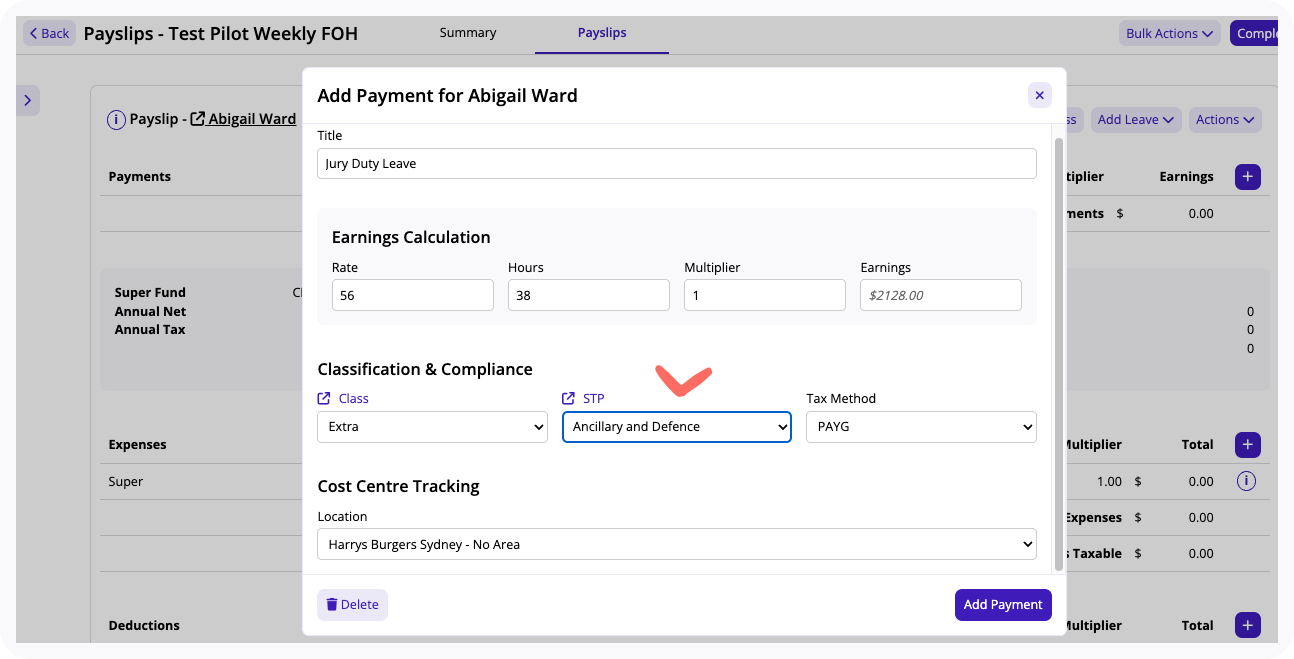Click the Classification & Compliance heading
1294x659 pixels.
point(425,369)
